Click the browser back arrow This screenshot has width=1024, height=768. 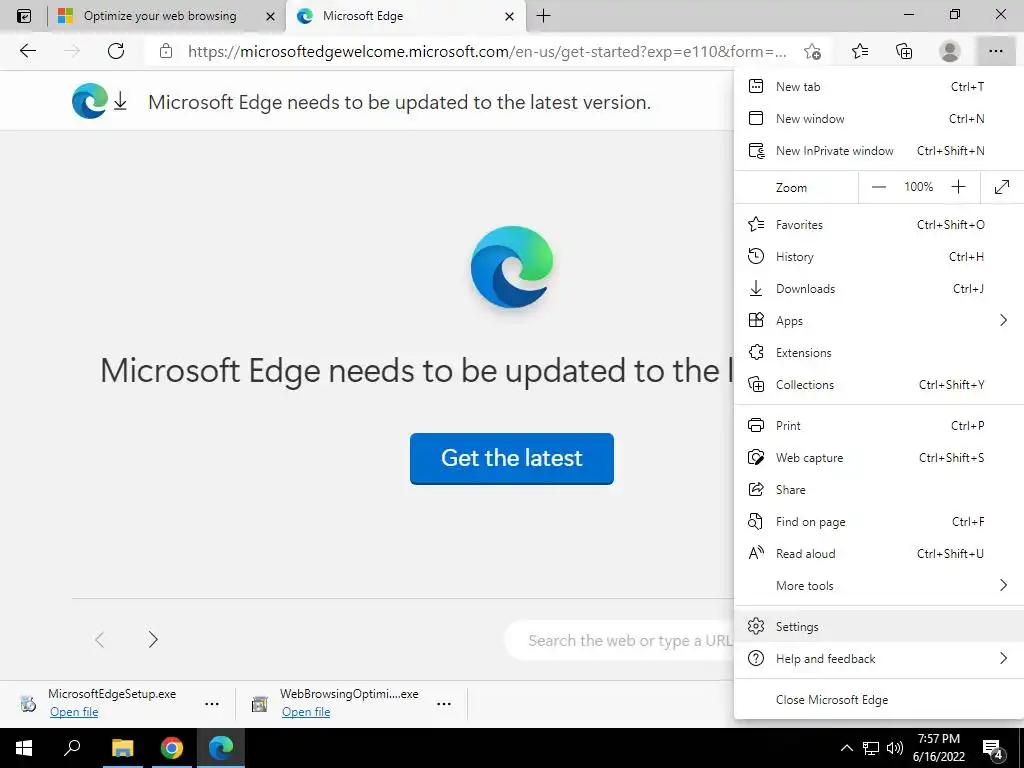click(27, 51)
